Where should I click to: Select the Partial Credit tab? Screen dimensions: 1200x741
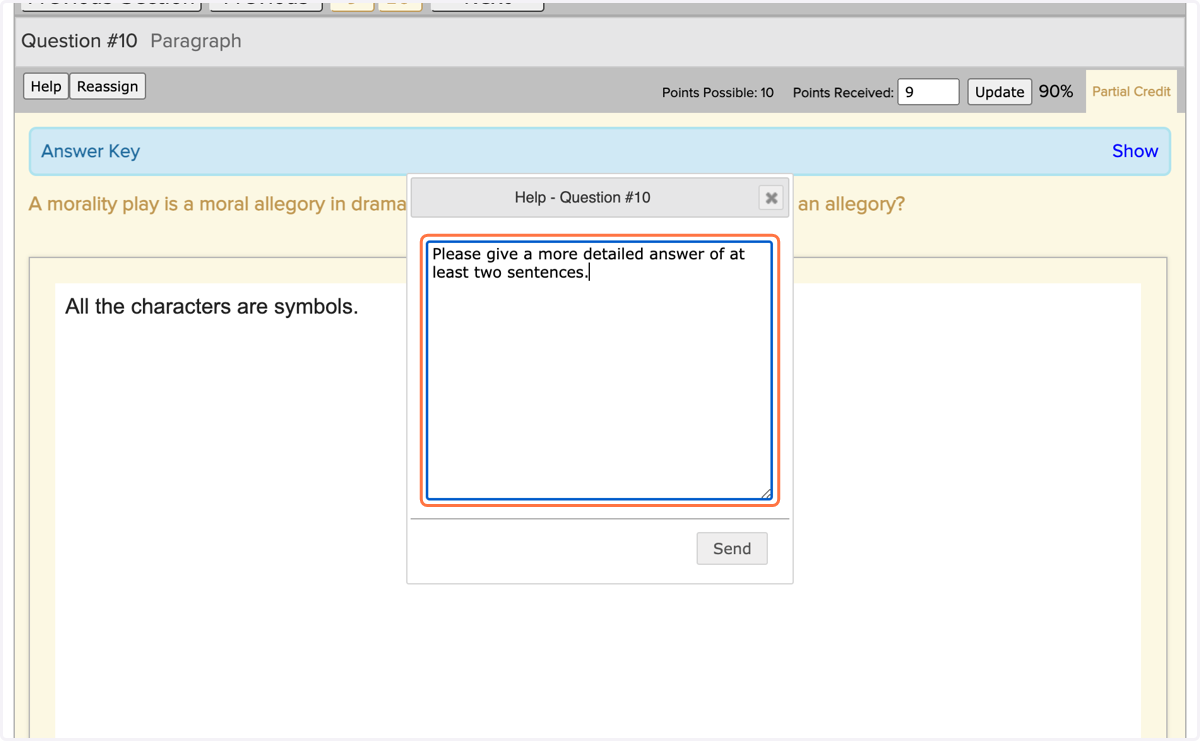1131,91
